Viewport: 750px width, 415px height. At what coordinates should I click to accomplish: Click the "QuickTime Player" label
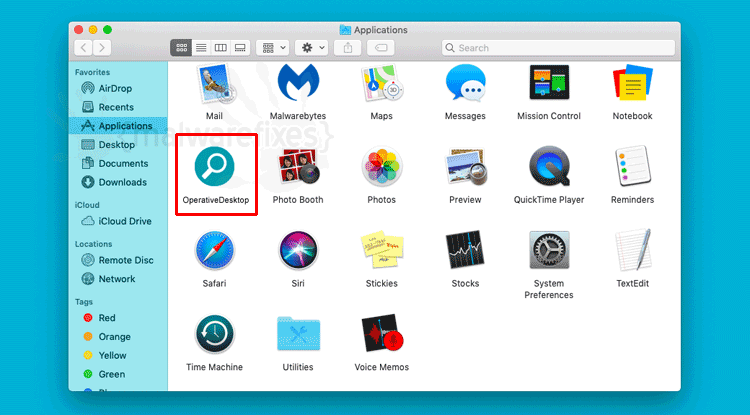[549, 200]
